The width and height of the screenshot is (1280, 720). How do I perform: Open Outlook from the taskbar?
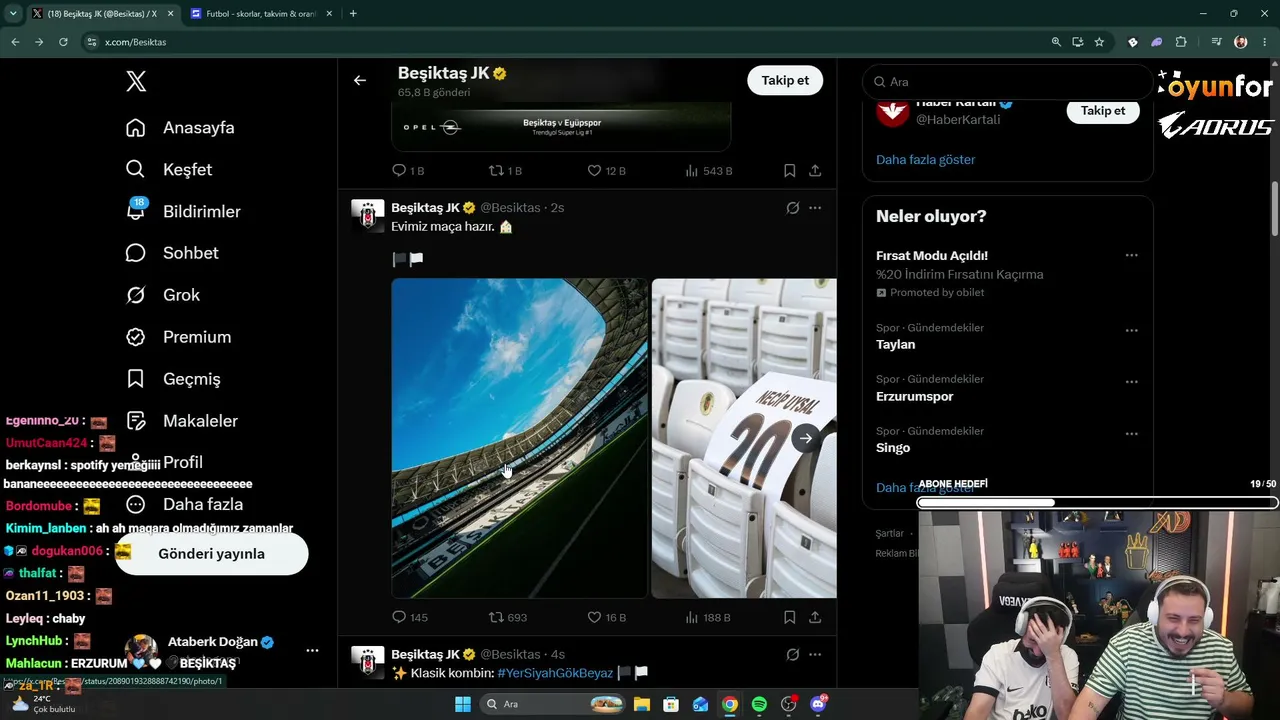[700, 704]
